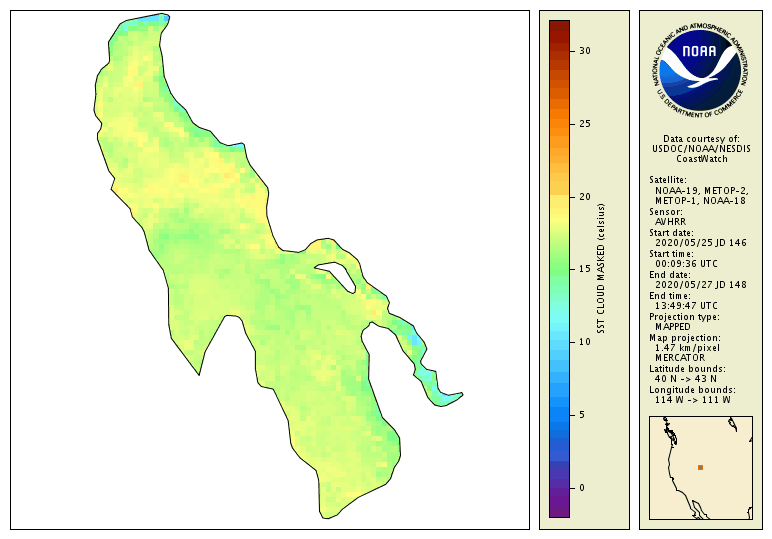Click the SST color scale bar

[559, 269]
